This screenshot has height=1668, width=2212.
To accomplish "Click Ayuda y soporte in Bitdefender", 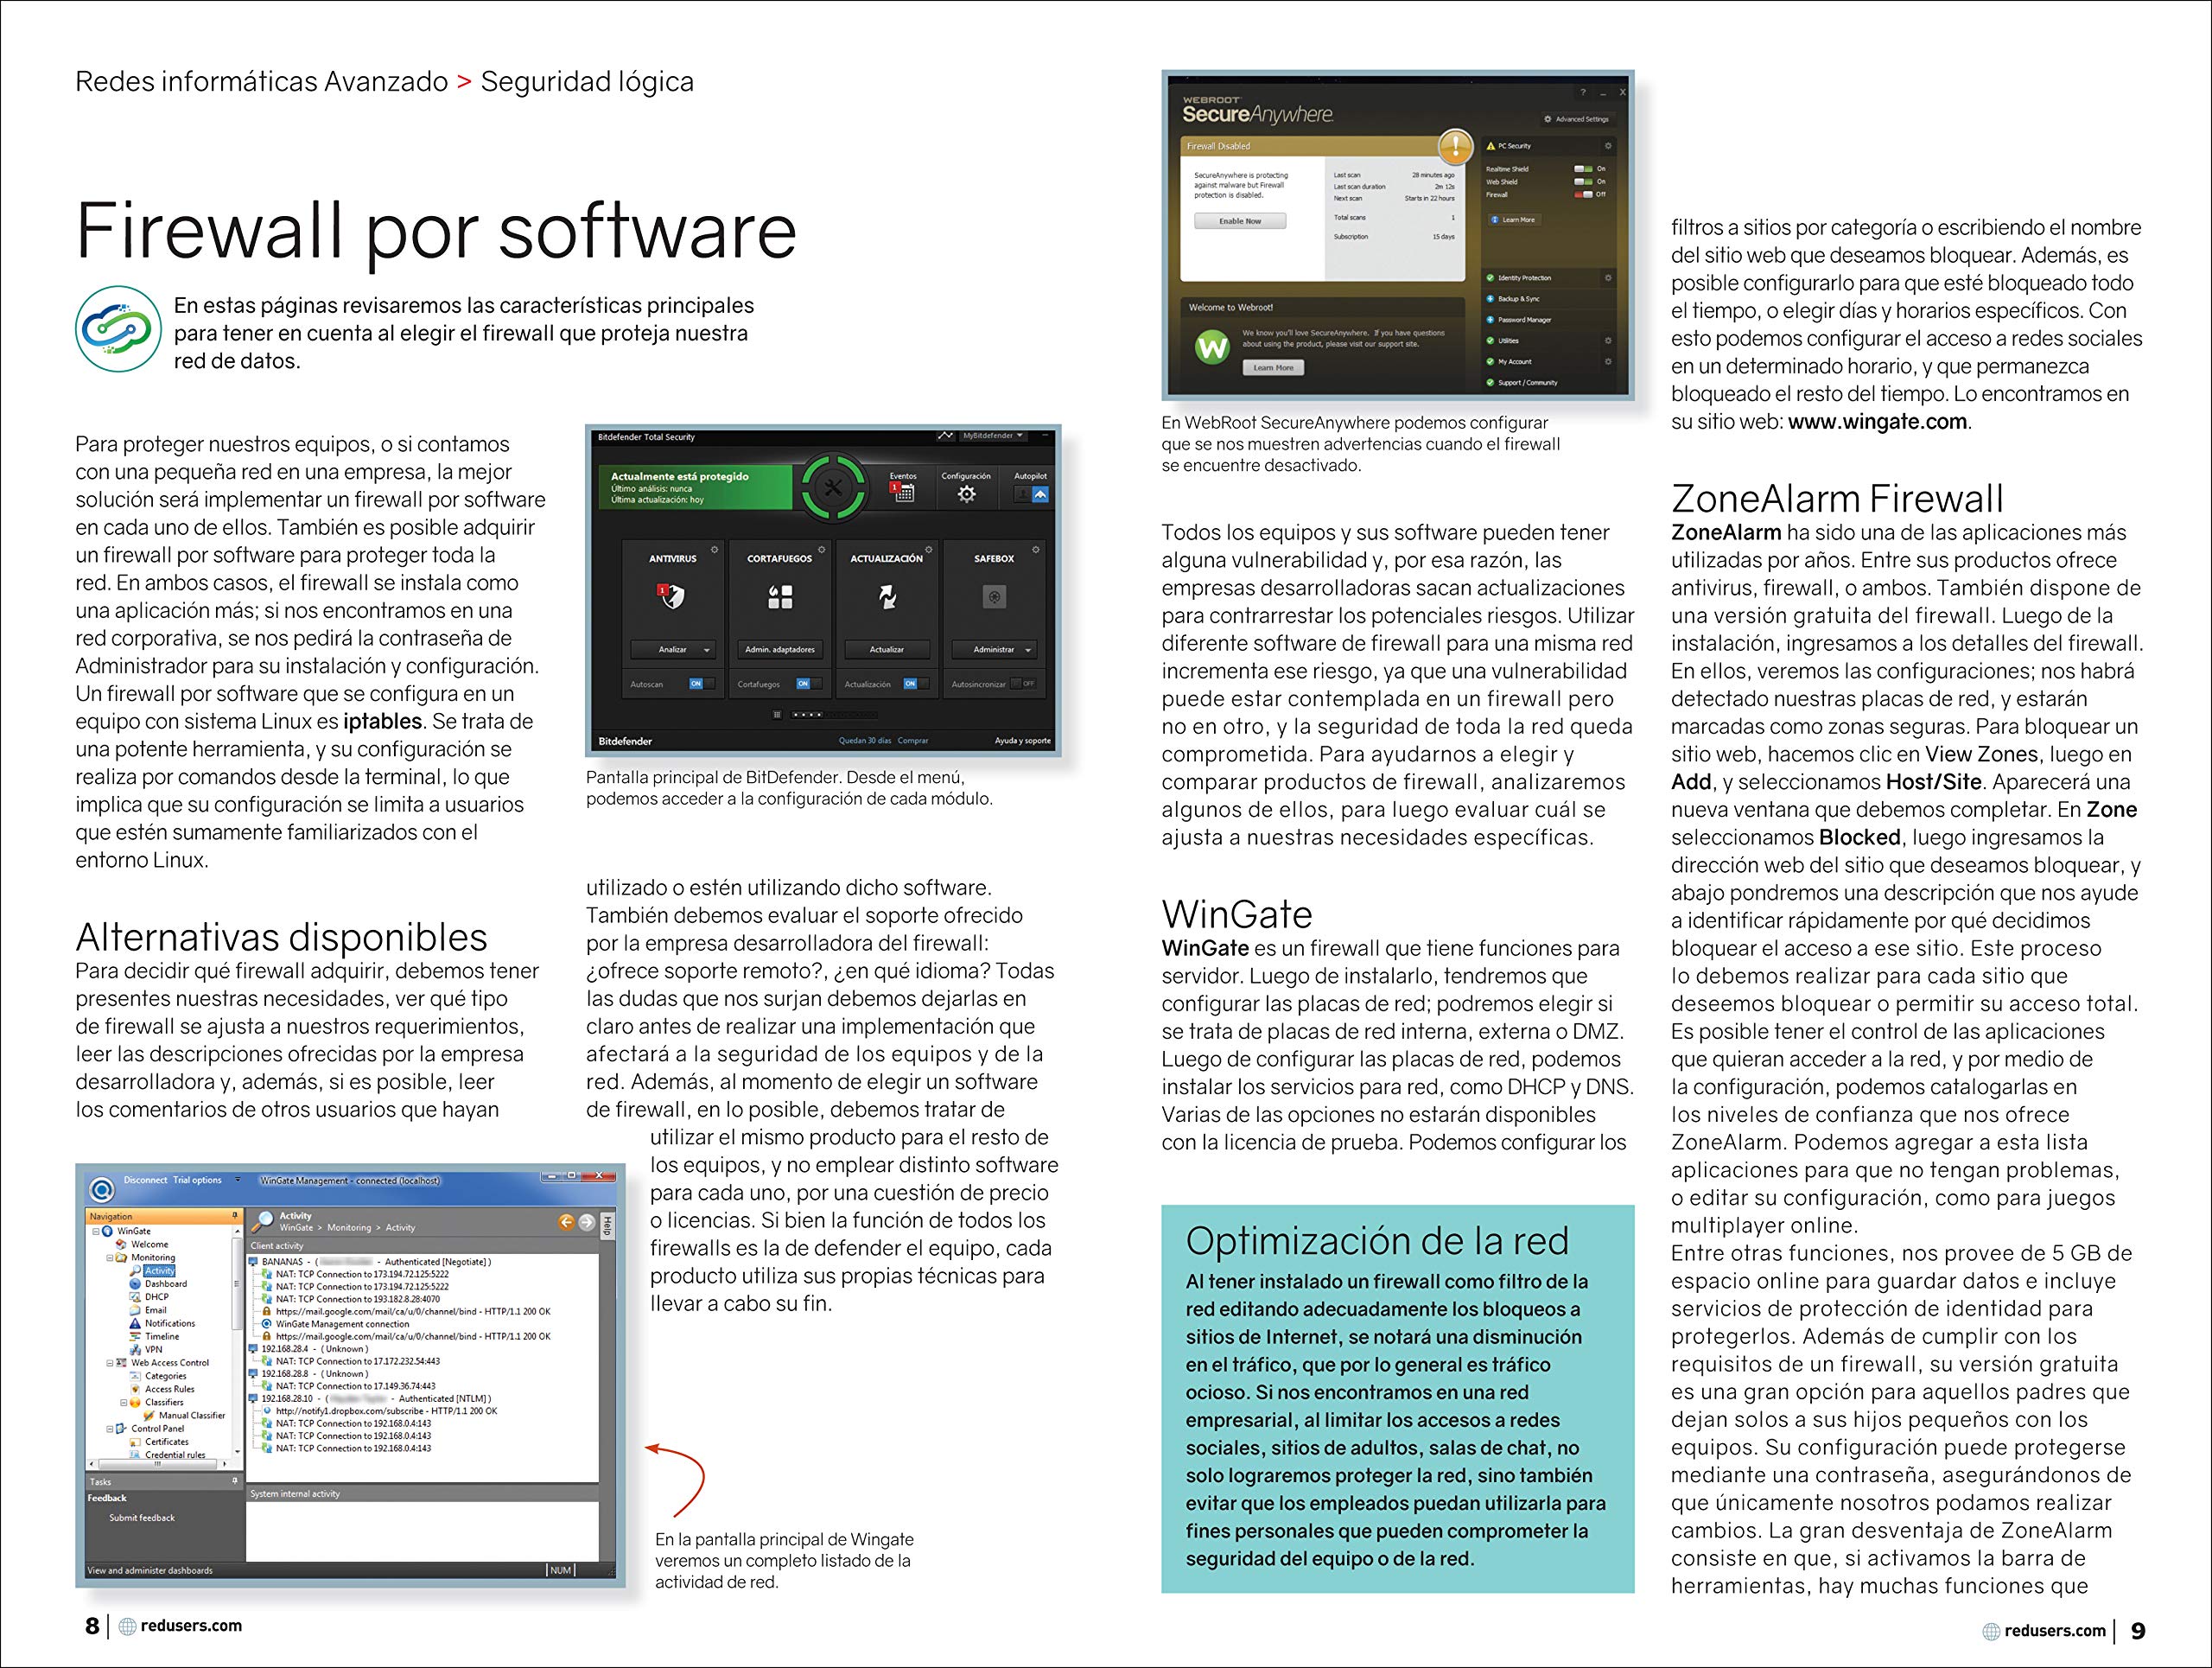I will coord(1022,741).
